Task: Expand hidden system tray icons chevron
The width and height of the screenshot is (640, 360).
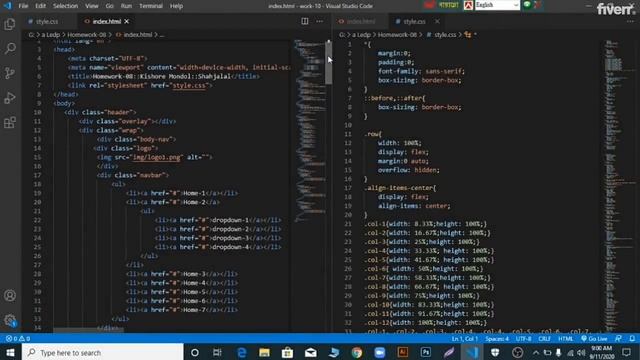Action: pos(536,352)
